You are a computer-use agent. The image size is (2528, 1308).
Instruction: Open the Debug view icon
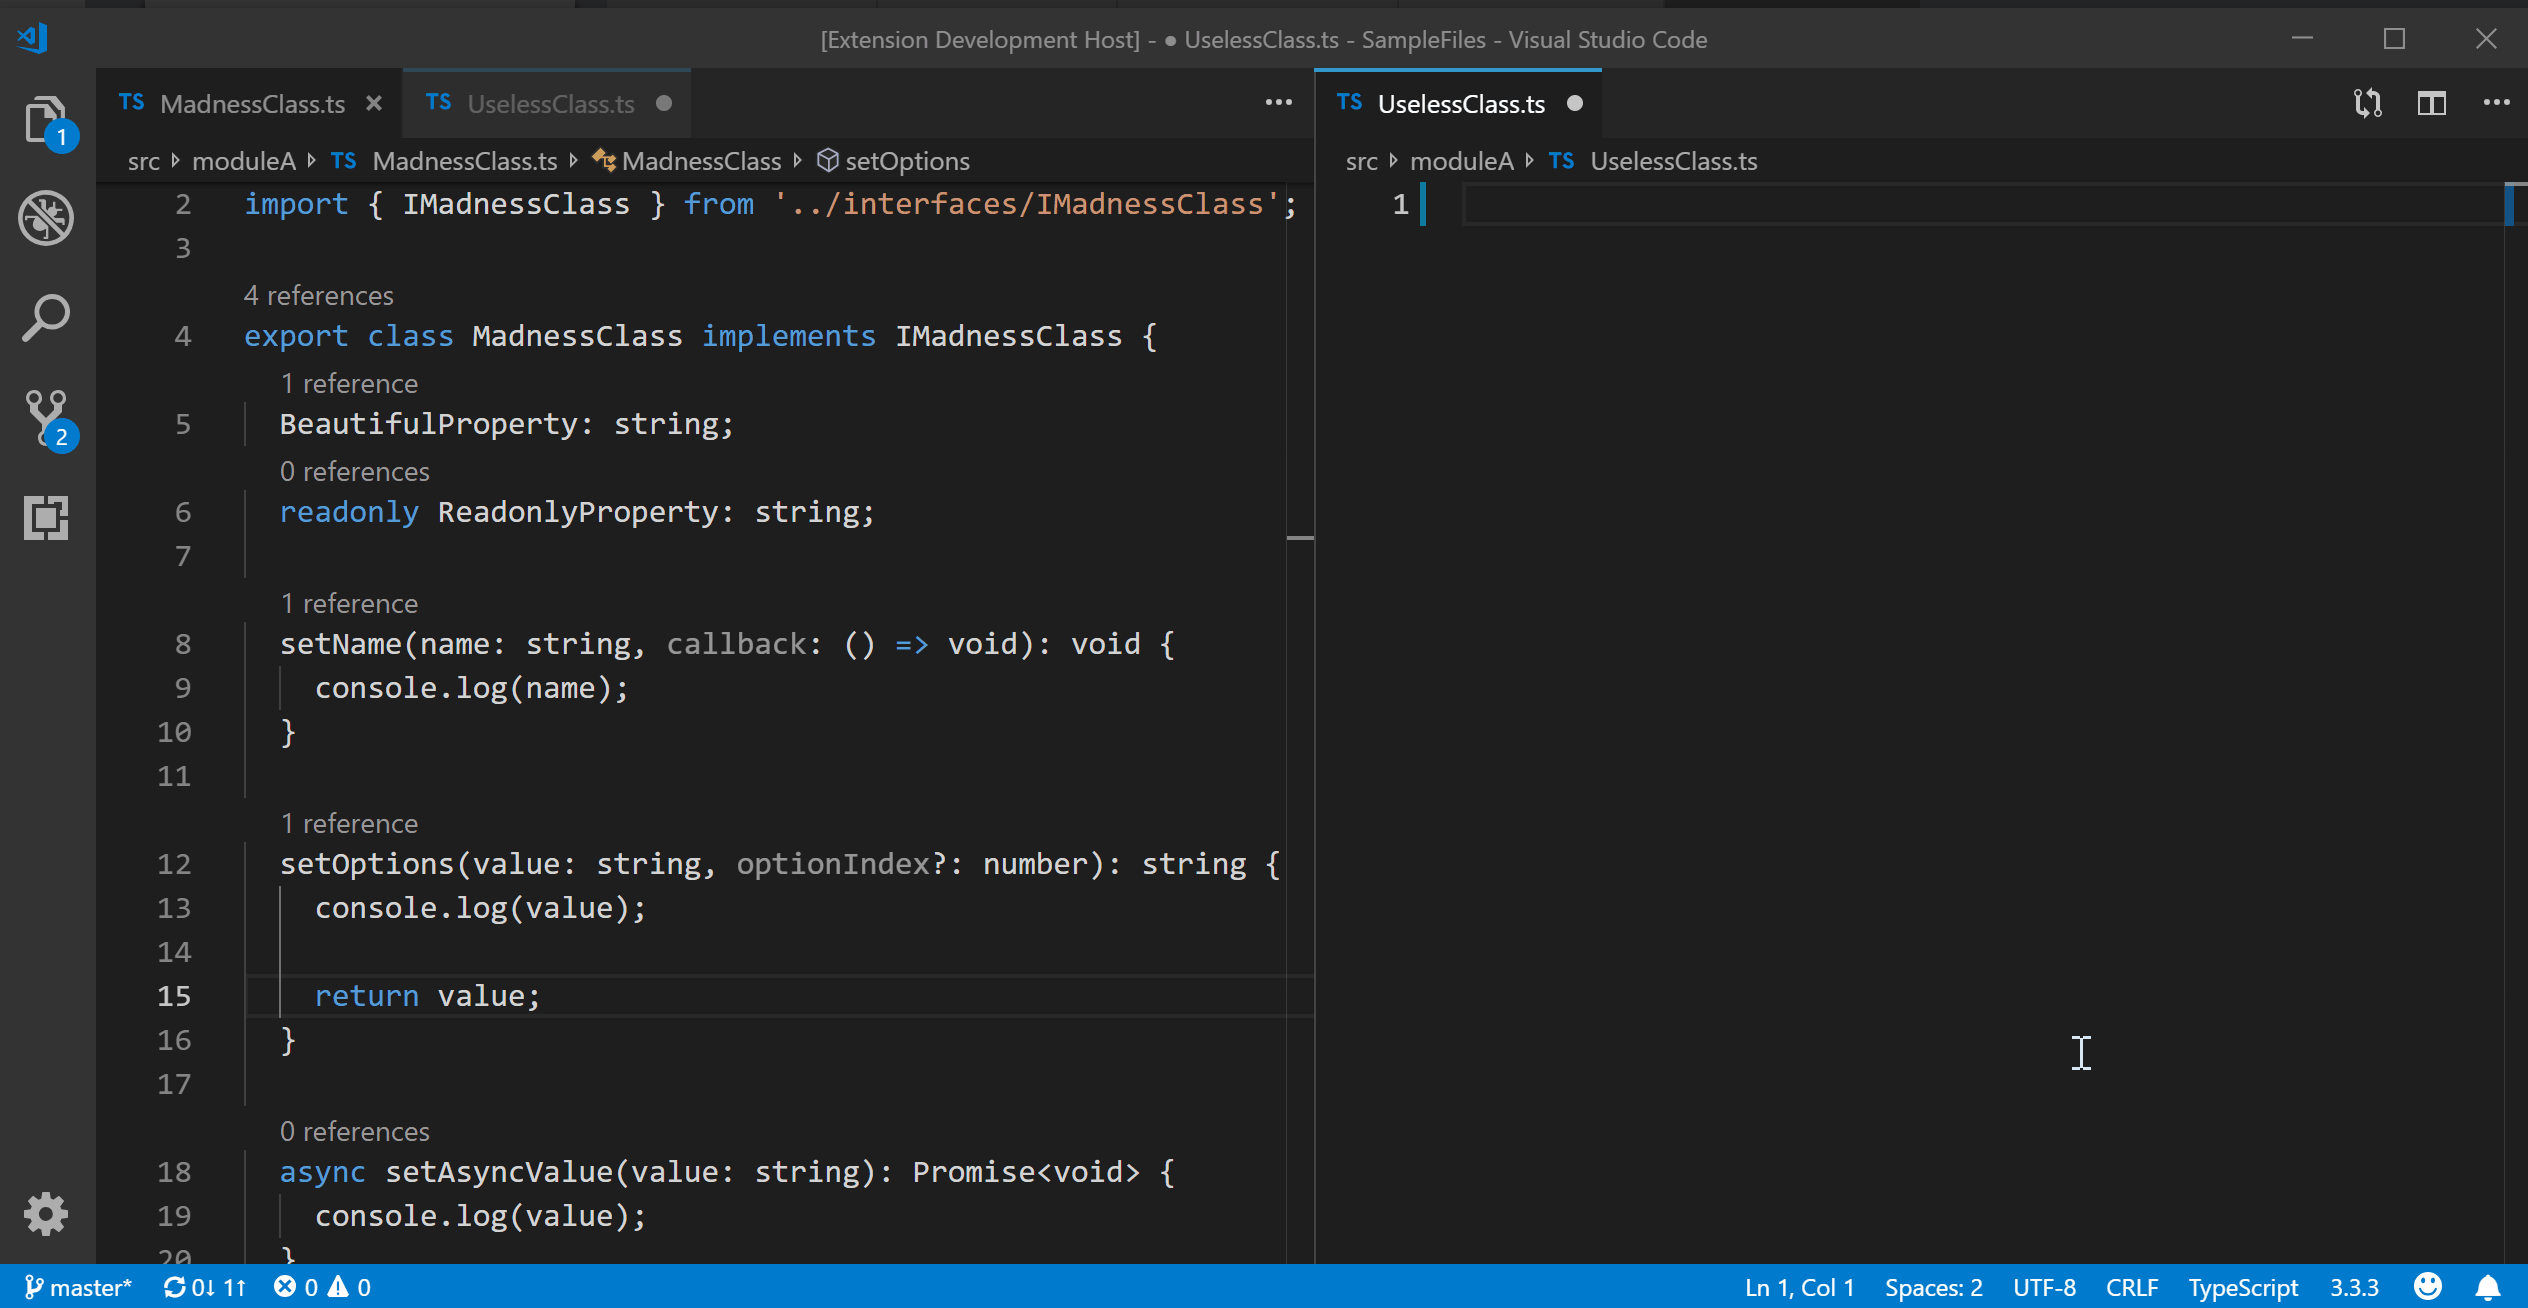tap(46, 218)
